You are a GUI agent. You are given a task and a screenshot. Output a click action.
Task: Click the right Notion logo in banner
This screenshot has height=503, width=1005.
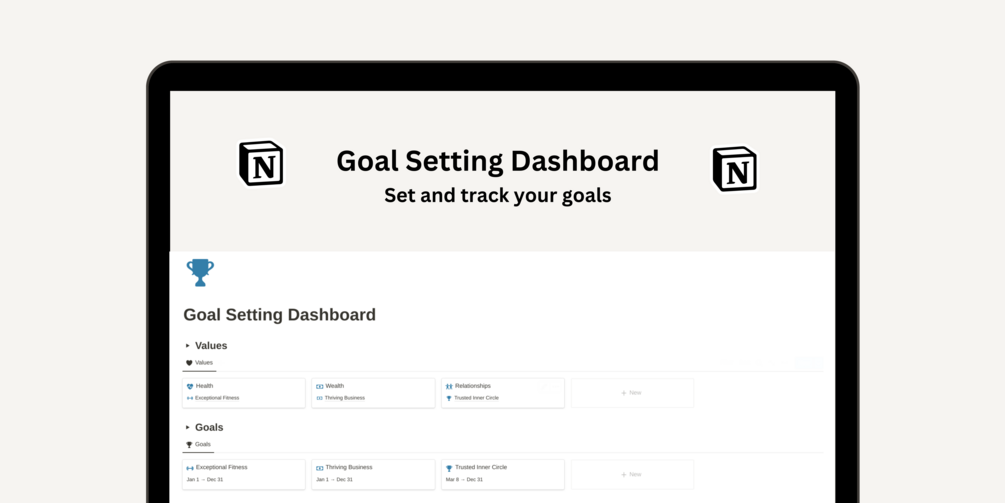[x=735, y=169]
